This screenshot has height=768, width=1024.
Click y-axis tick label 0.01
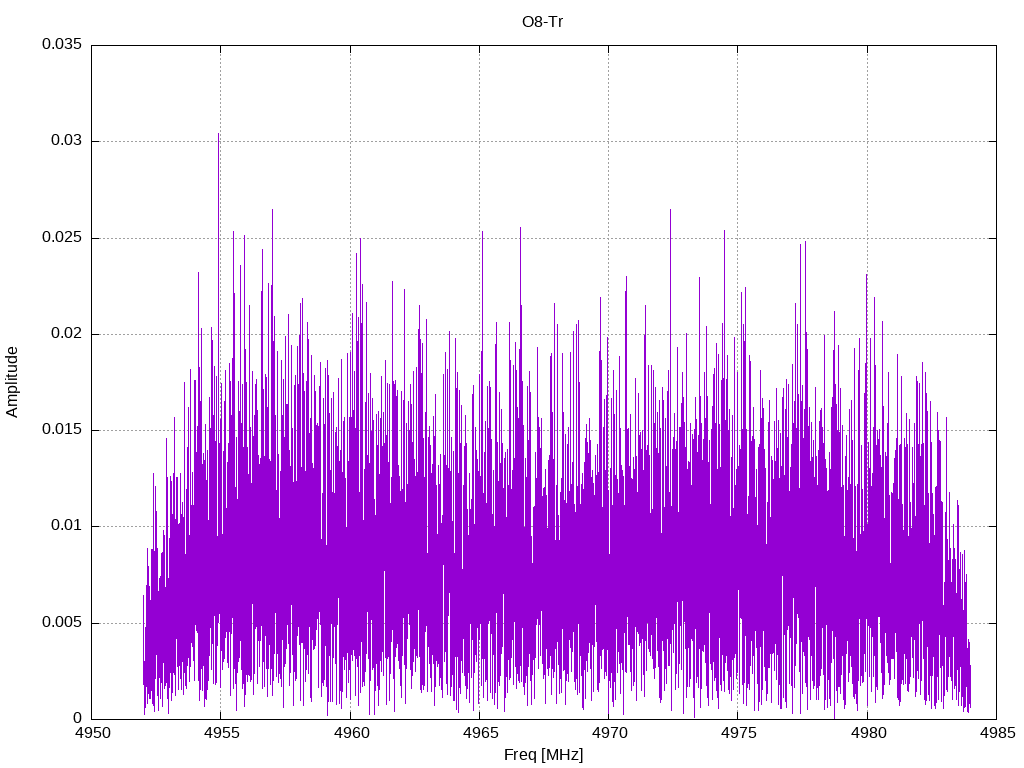[67, 525]
